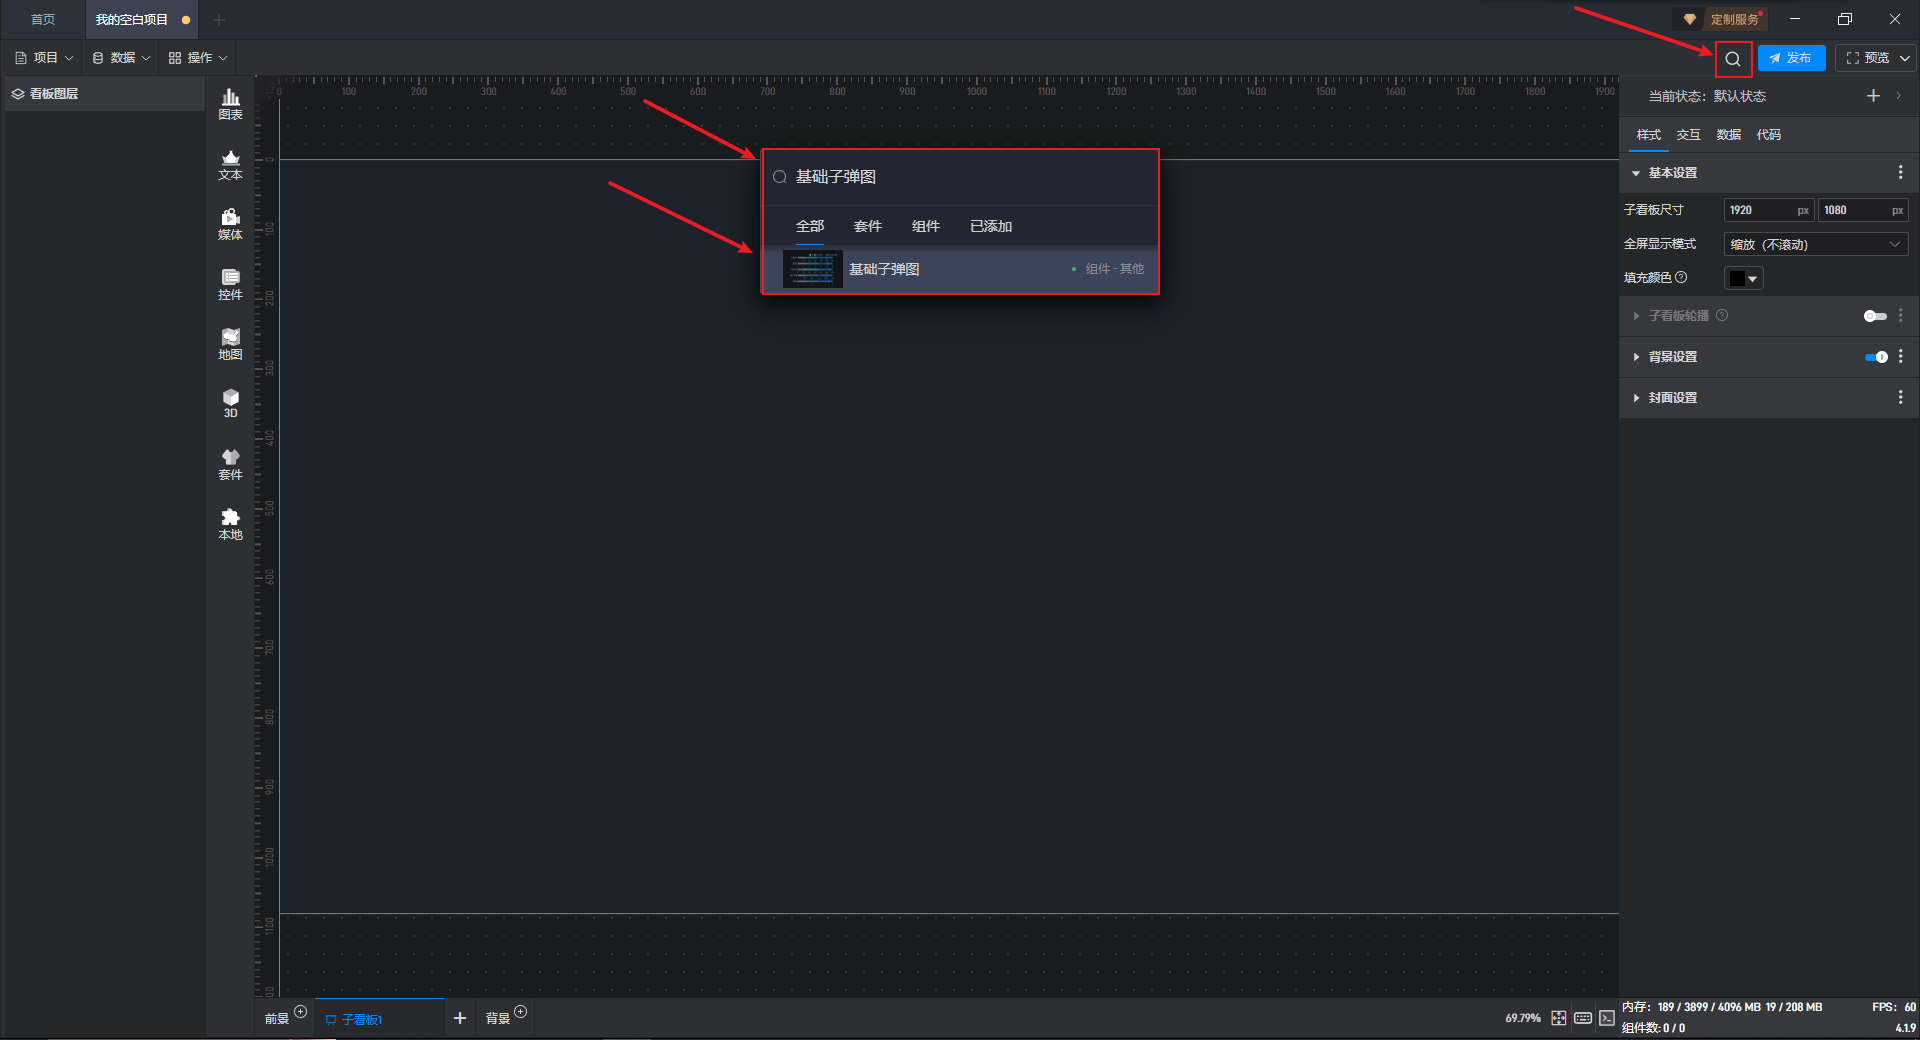
Task: Click the chevron next to the add-state plus
Action: pos(1898,96)
